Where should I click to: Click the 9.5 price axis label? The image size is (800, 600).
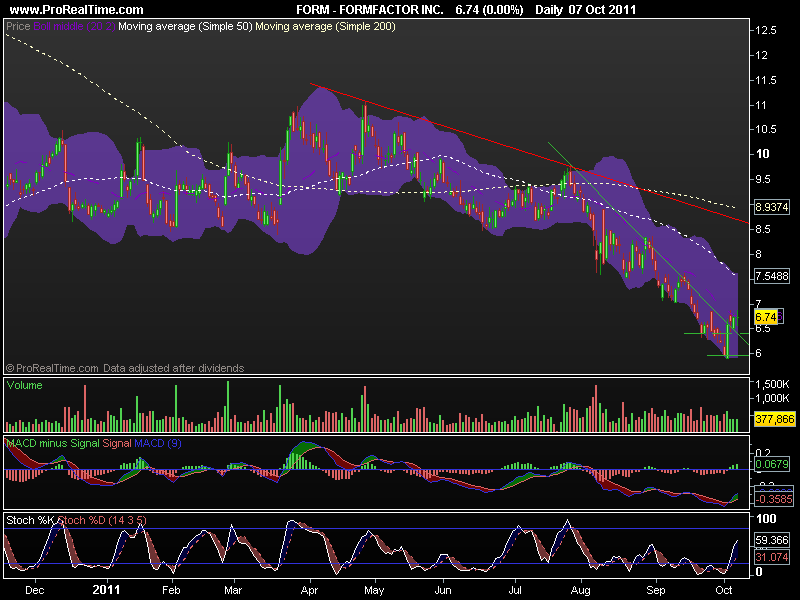point(765,179)
